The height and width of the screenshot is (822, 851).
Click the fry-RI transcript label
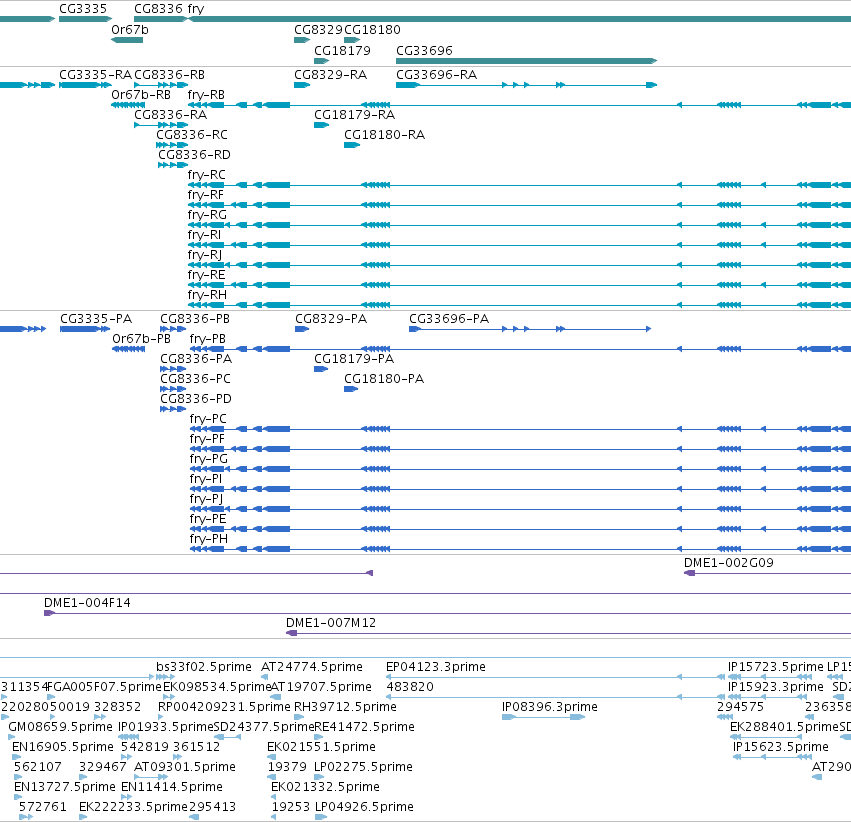pyautogui.click(x=205, y=235)
